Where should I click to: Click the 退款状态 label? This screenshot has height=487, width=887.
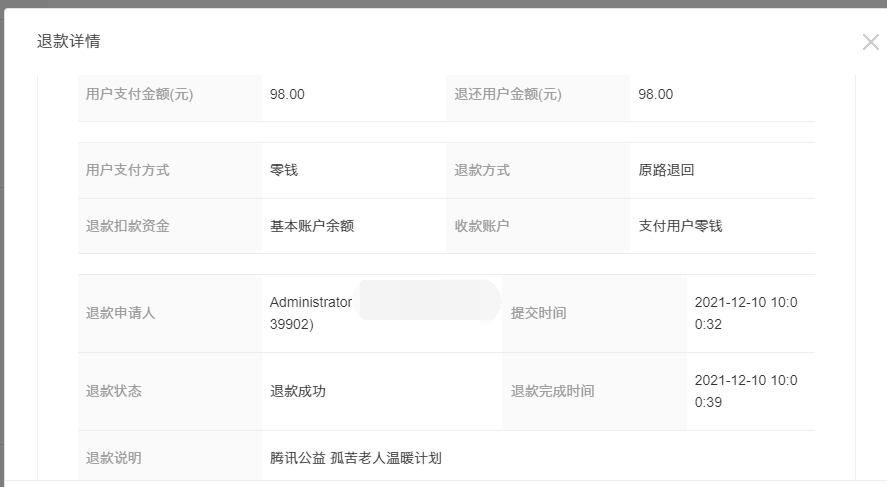coord(113,391)
